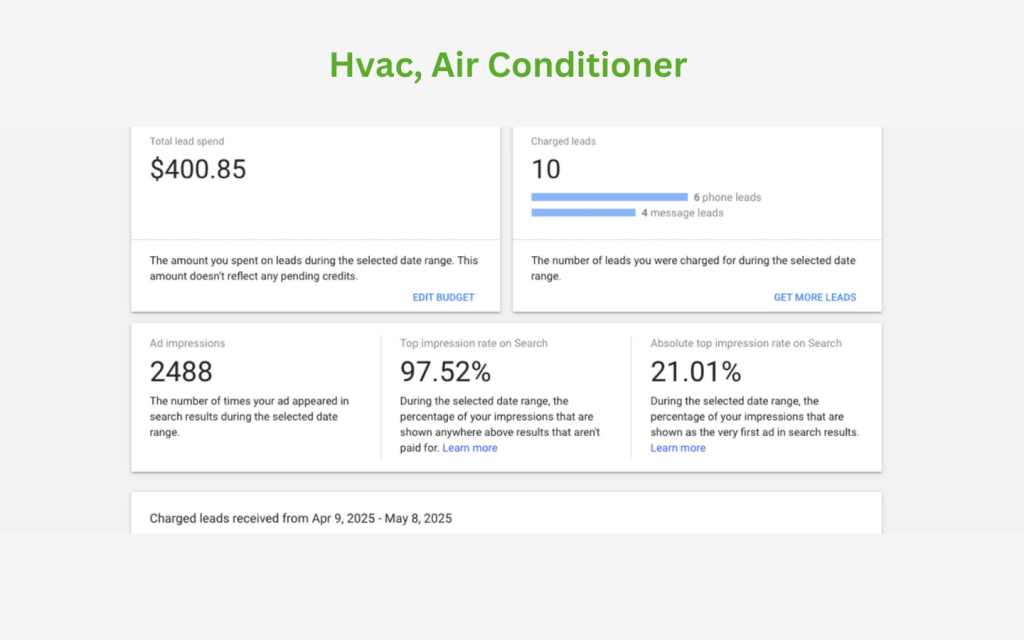
Task: Select the 2488 ad impressions figure
Action: [x=181, y=372]
